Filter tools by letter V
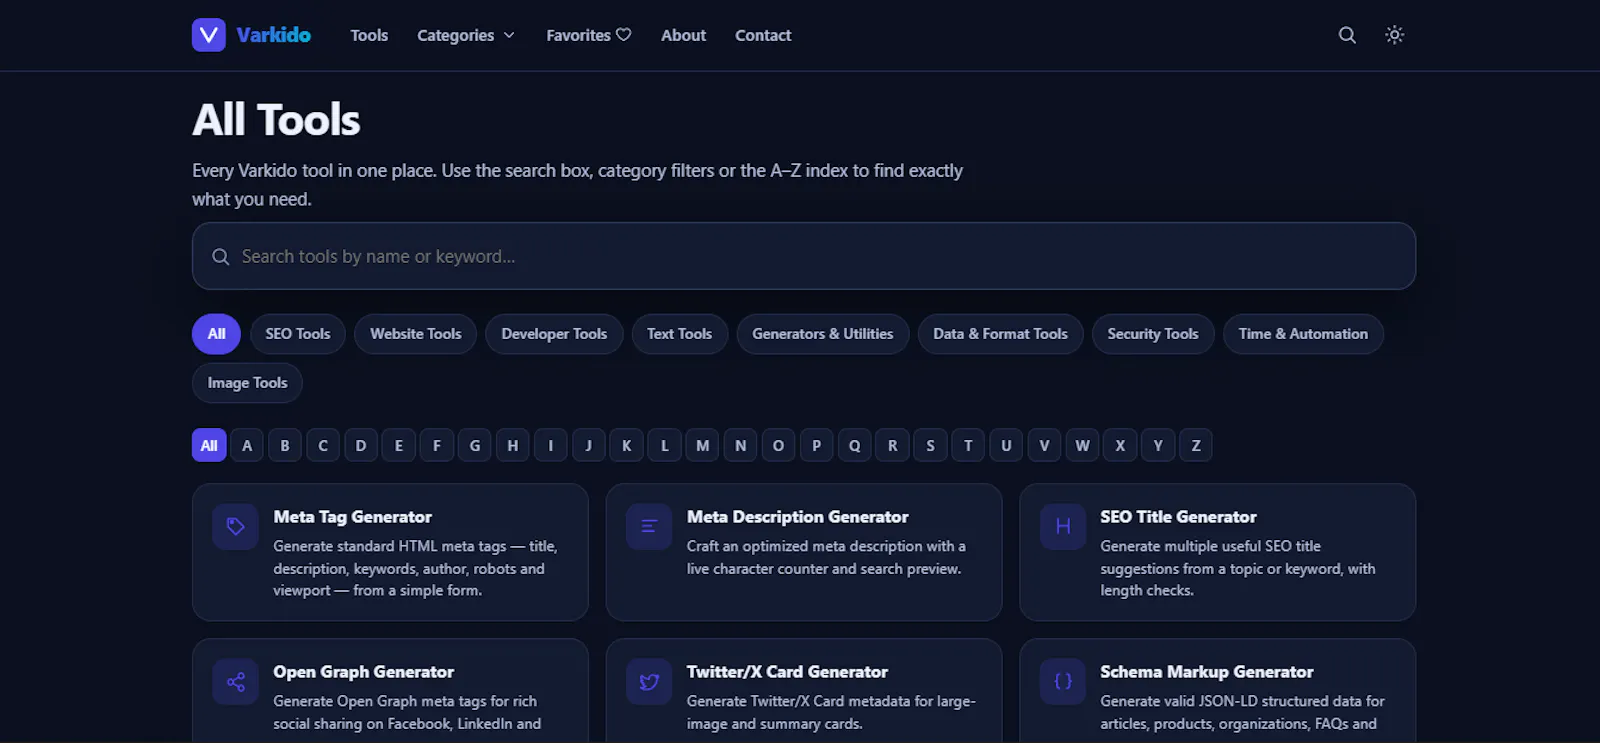Viewport: 1600px width, 743px height. [1044, 445]
